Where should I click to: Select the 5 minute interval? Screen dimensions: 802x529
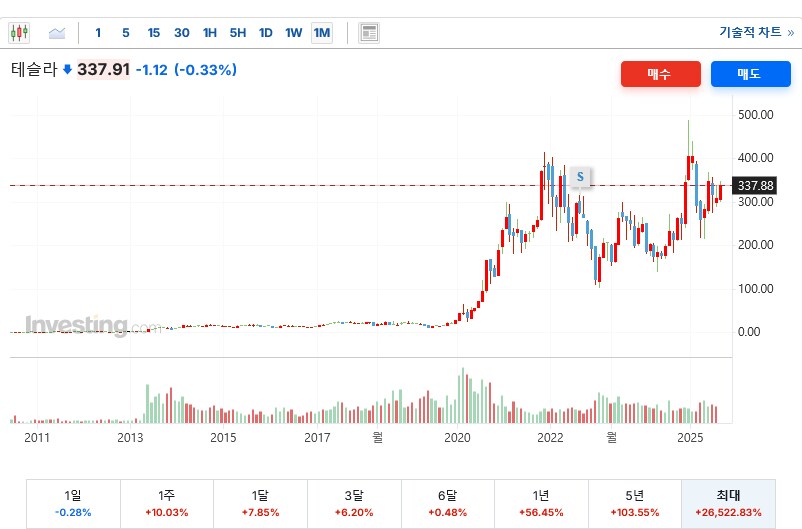coord(125,33)
